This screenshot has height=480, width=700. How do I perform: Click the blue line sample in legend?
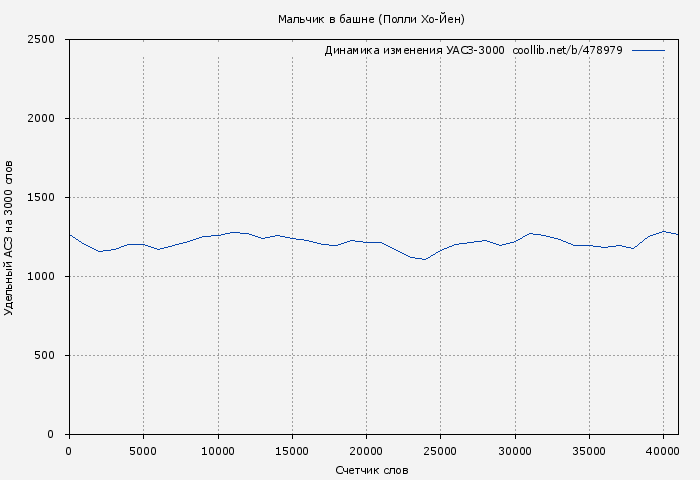[x=649, y=50]
